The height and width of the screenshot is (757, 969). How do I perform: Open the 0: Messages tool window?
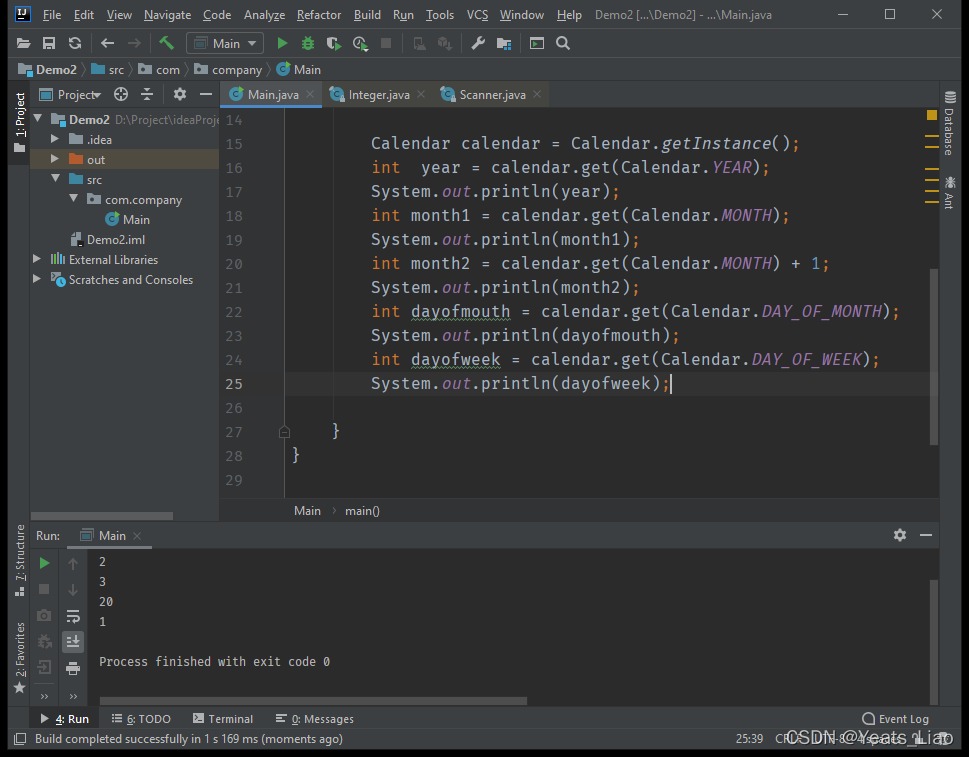pos(315,719)
